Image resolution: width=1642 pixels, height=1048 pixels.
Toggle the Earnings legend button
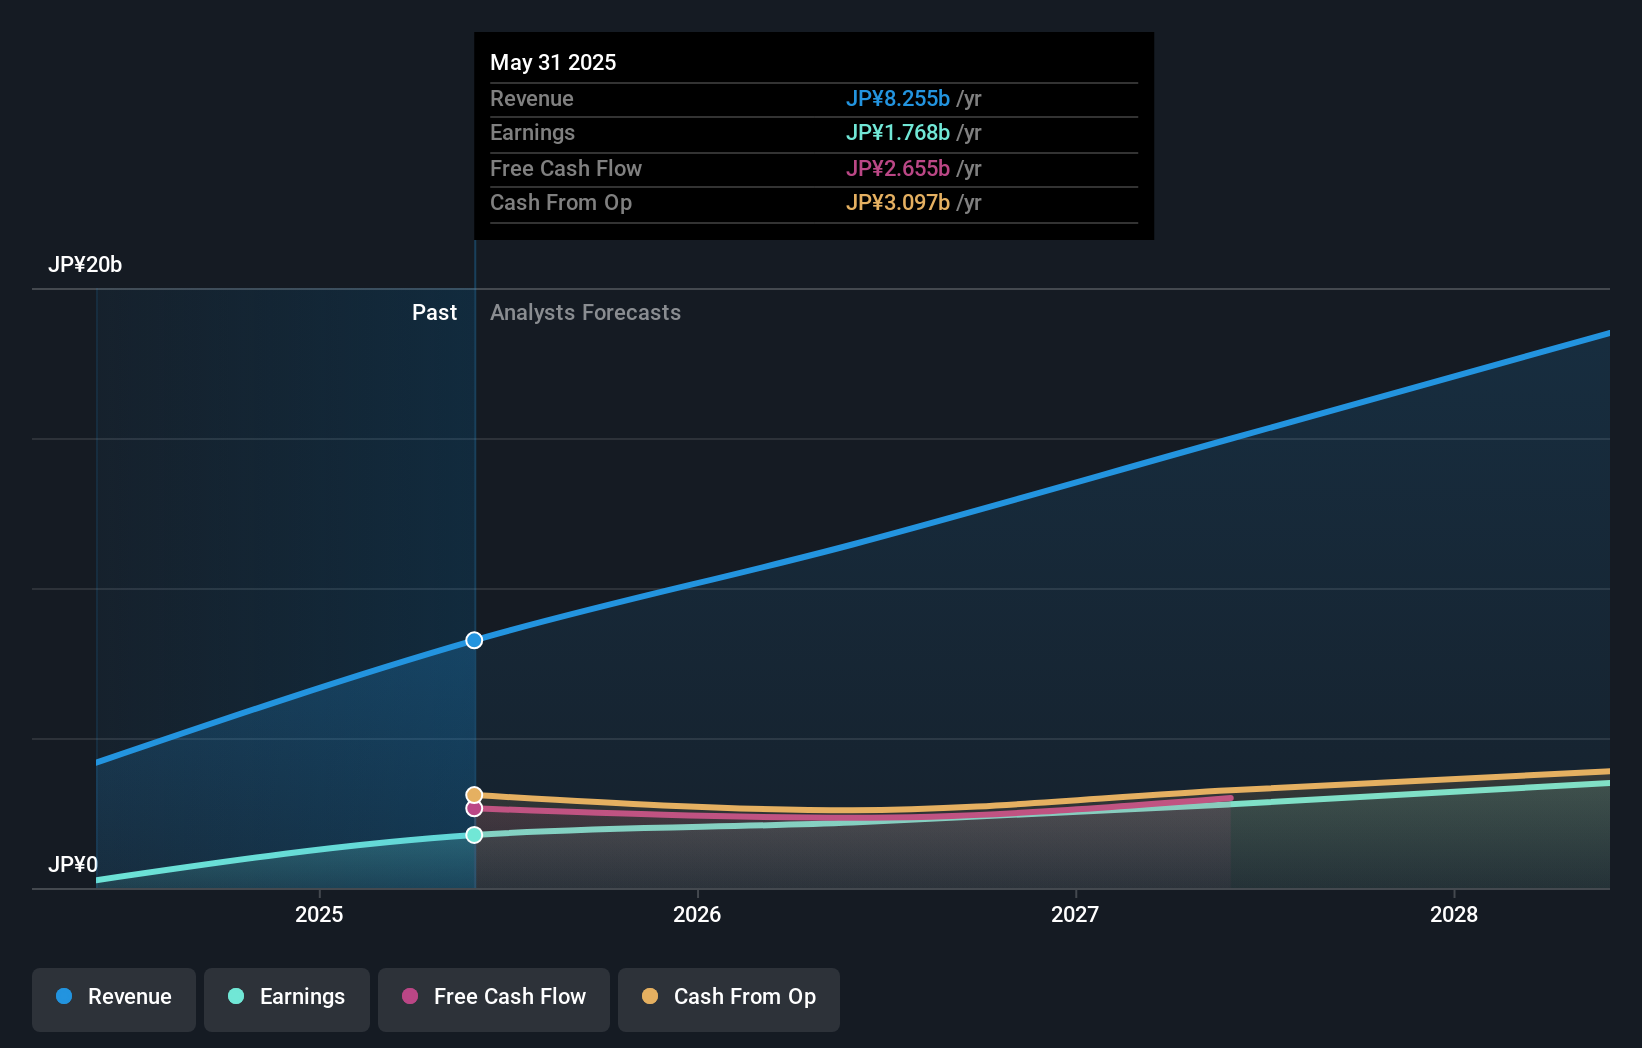pyautogui.click(x=287, y=999)
